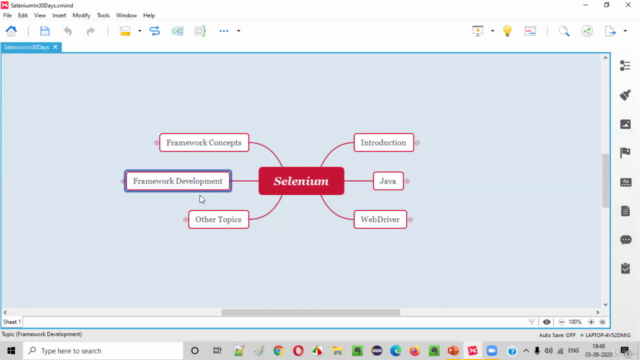
Task: Open the Notes panel in the right sidebar
Action: point(625,211)
